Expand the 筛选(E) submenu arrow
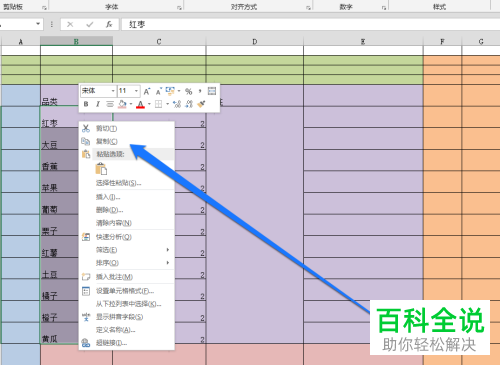Screen dimensions: 500x365 tap(168, 250)
